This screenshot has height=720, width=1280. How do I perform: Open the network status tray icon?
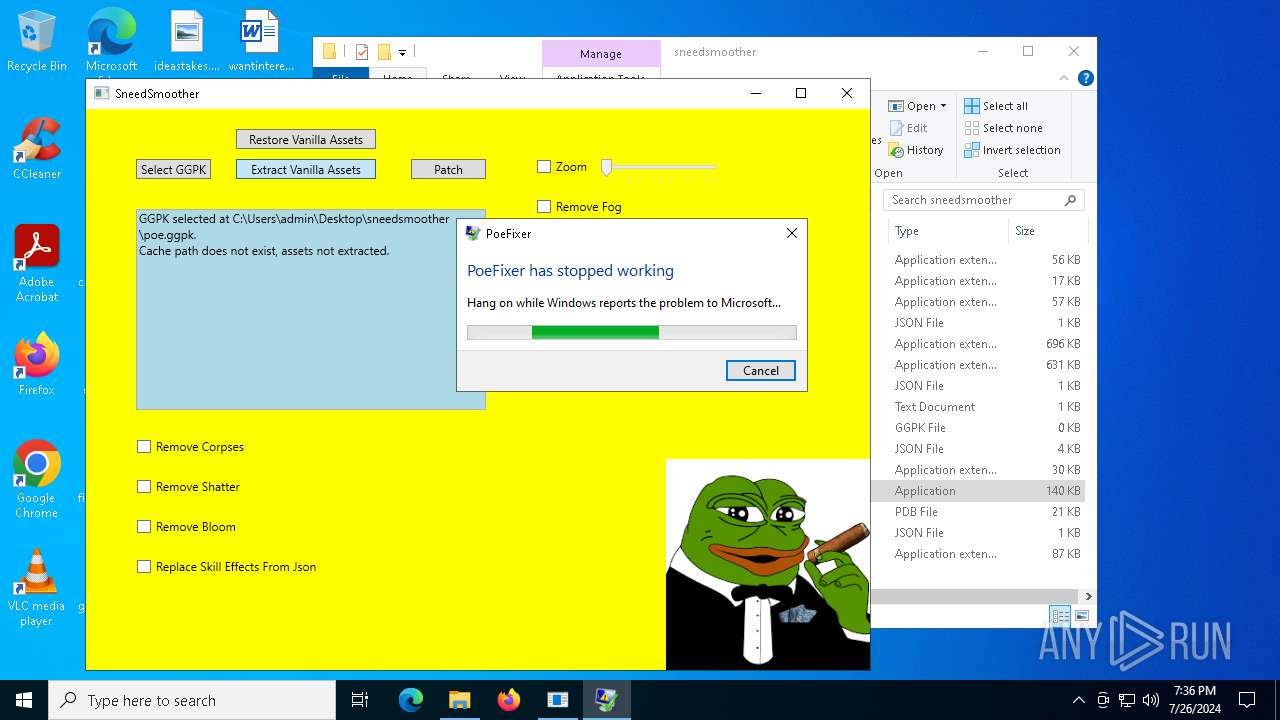[1127, 700]
